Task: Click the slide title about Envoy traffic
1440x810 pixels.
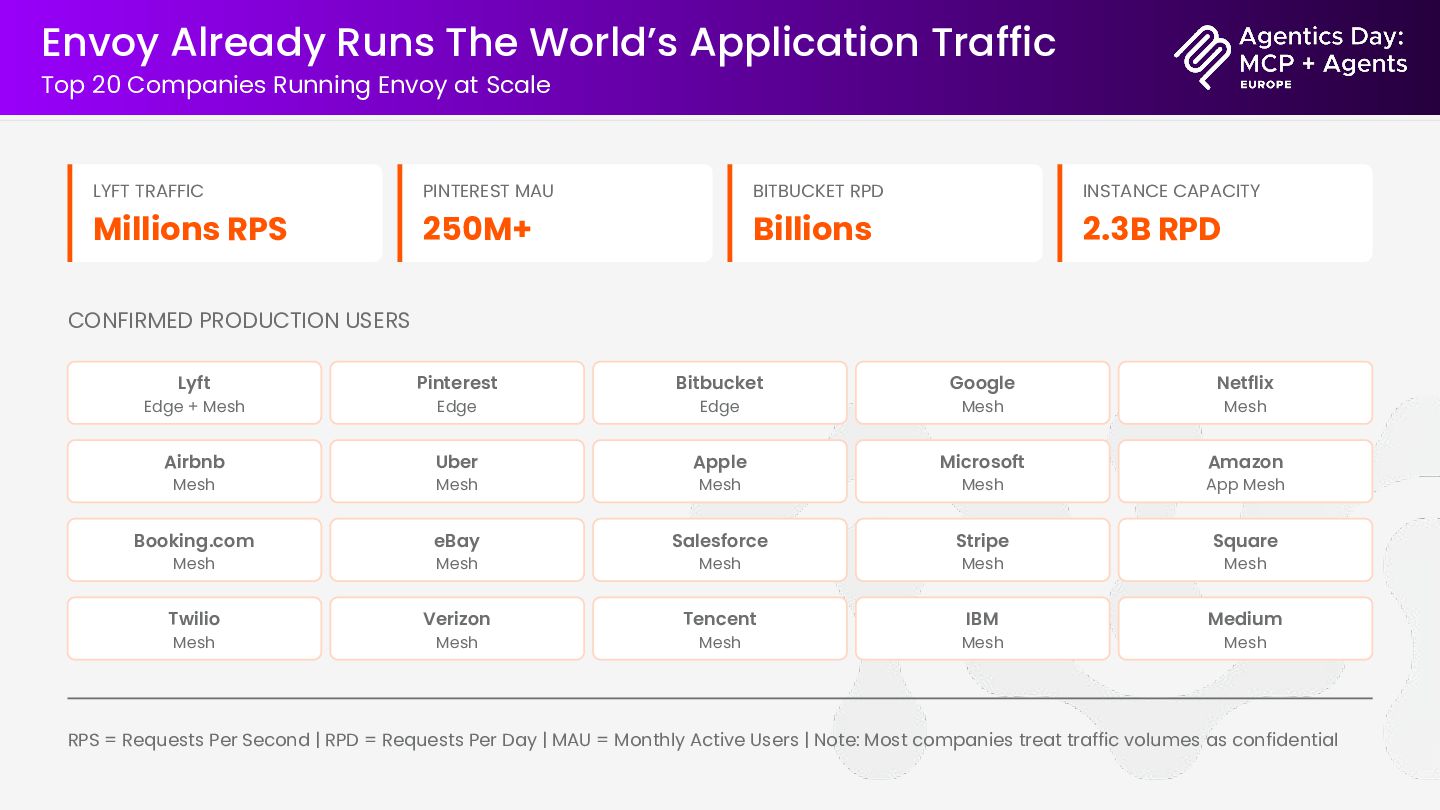Action: pyautogui.click(x=549, y=42)
